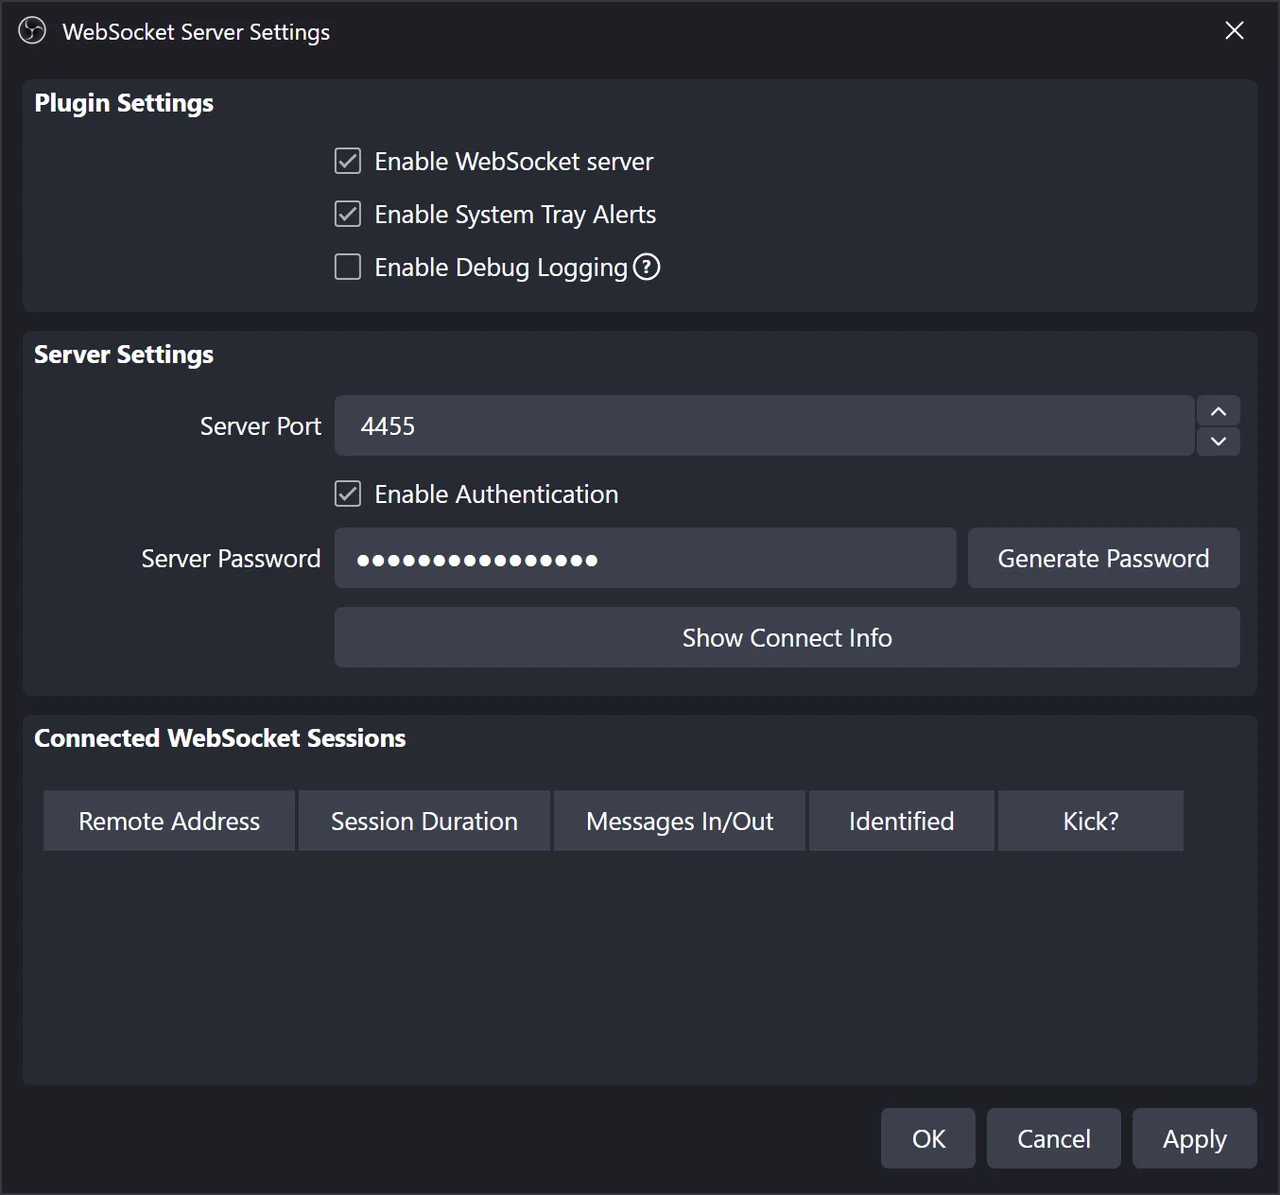
Task: Toggle the Enable Authentication checkbox
Action: (348, 494)
